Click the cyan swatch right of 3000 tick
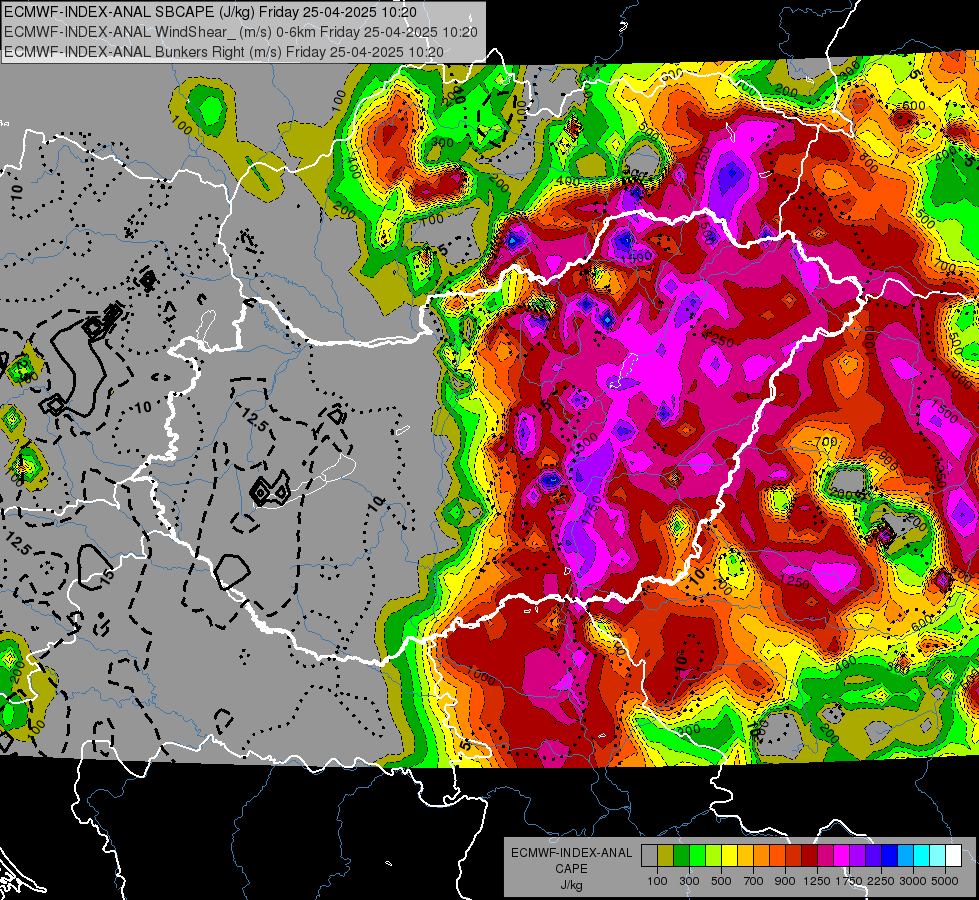 (922, 856)
